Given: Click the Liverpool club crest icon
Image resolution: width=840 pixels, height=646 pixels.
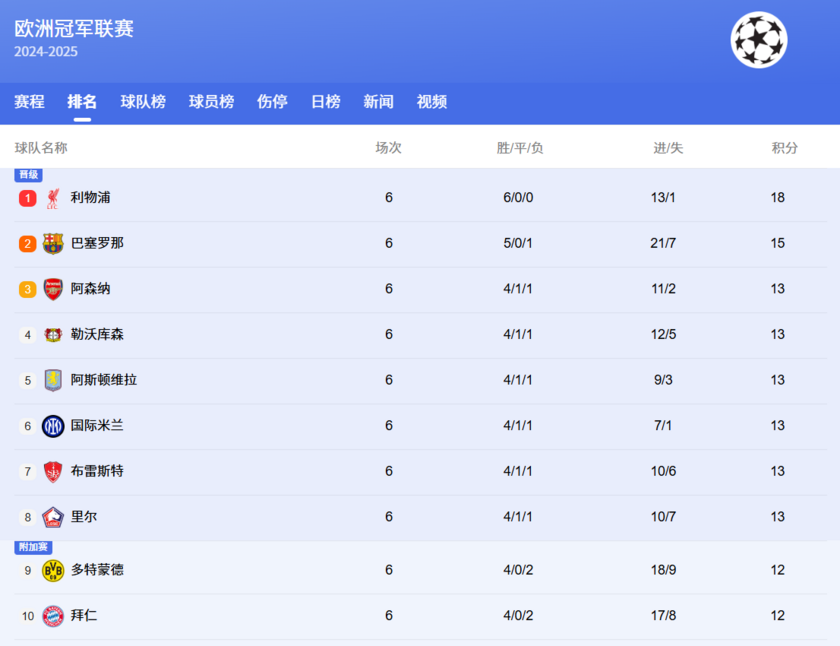Looking at the screenshot, I should point(51,197).
